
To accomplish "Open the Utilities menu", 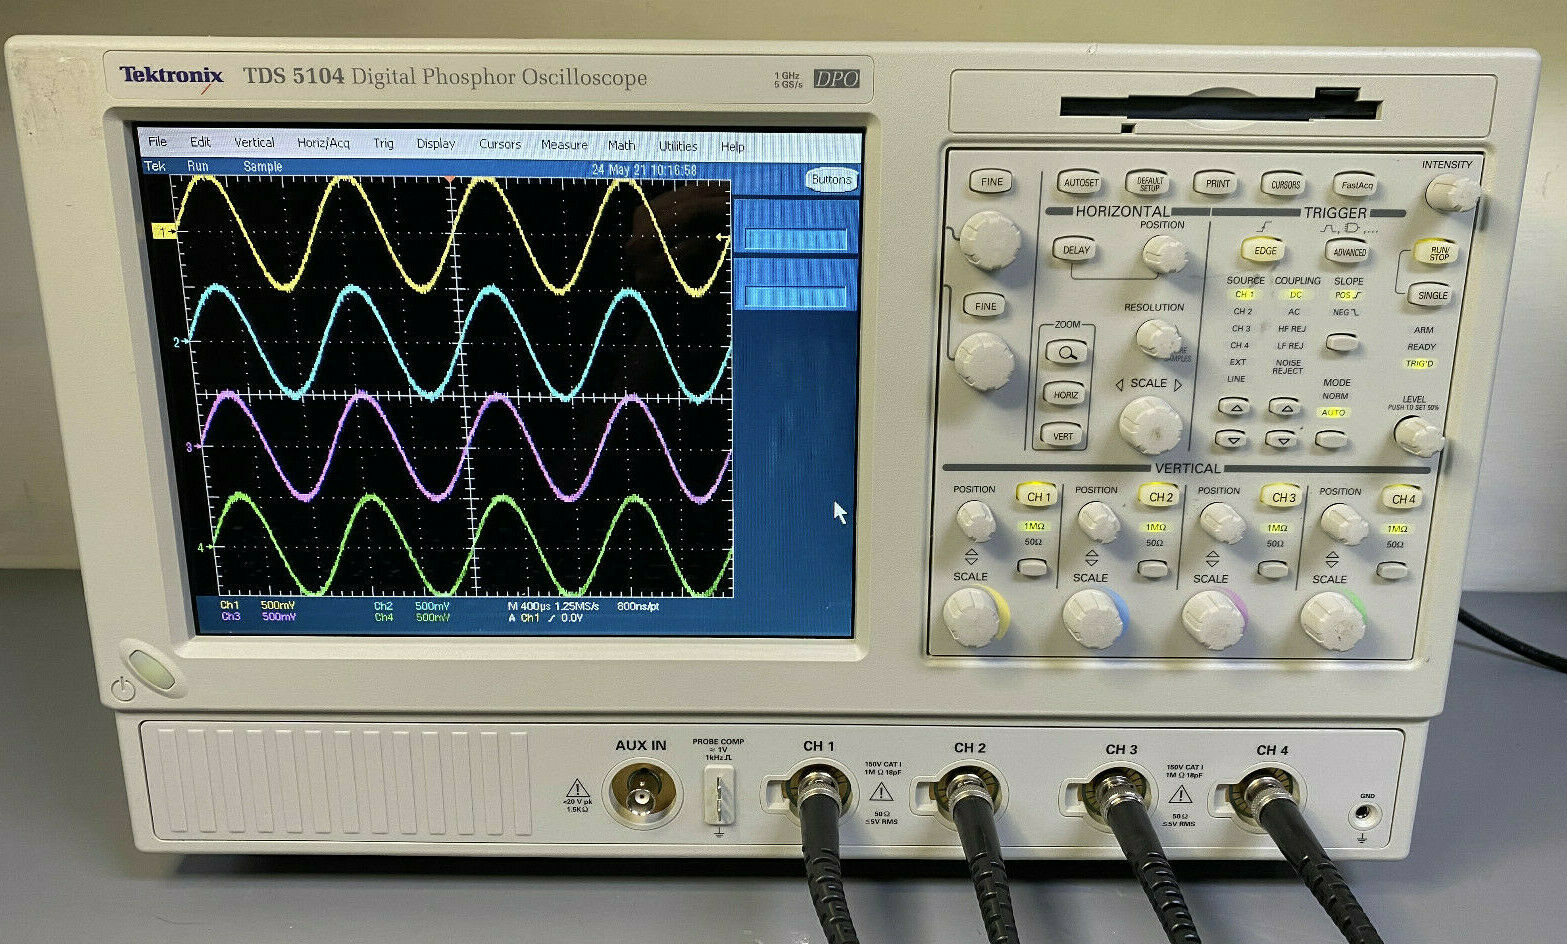I will 677,146.
